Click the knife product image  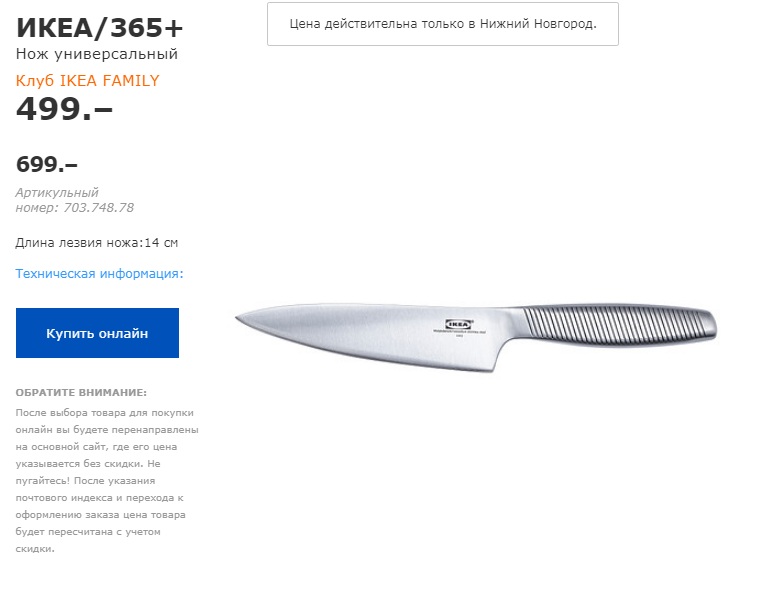click(476, 337)
